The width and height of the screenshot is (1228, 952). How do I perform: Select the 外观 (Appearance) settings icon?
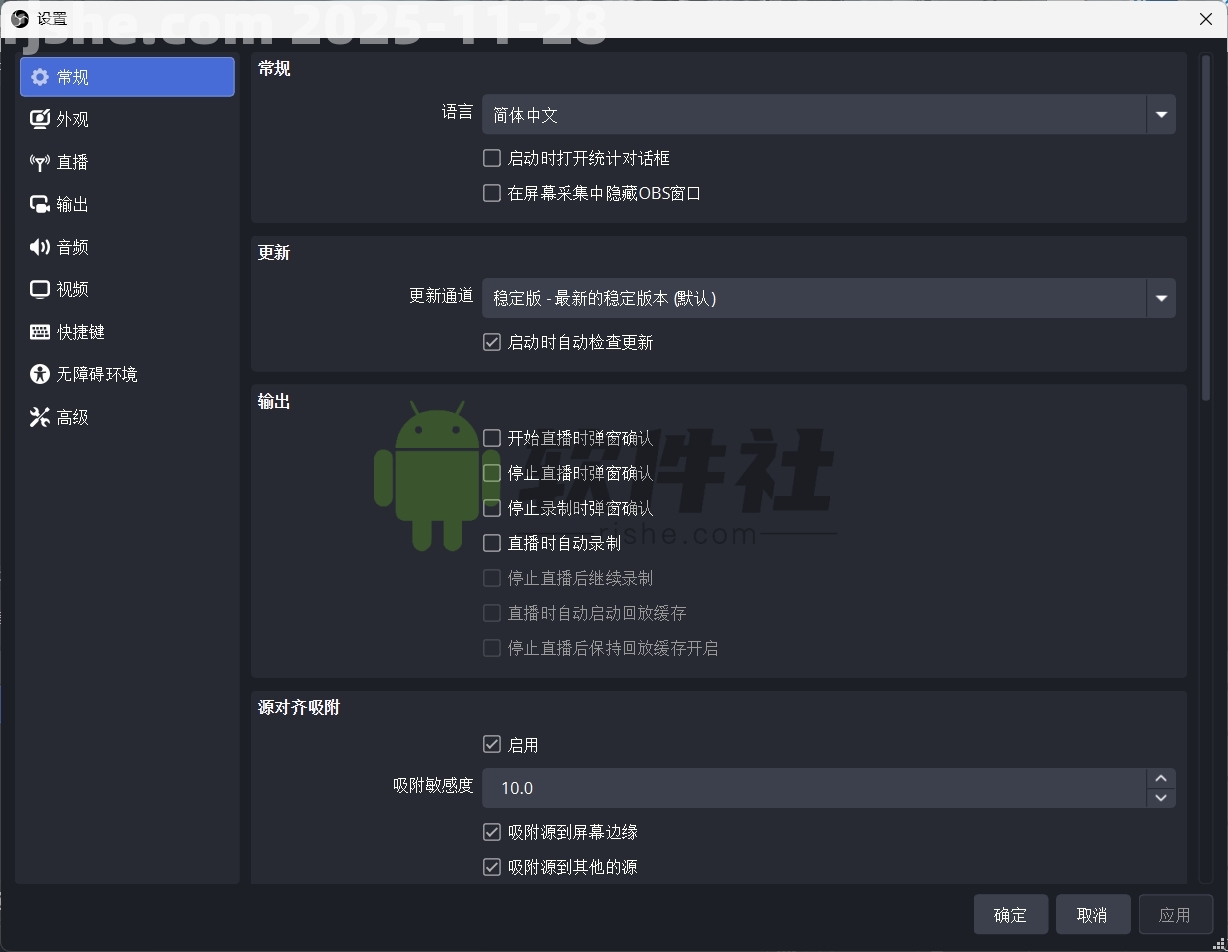coord(39,119)
